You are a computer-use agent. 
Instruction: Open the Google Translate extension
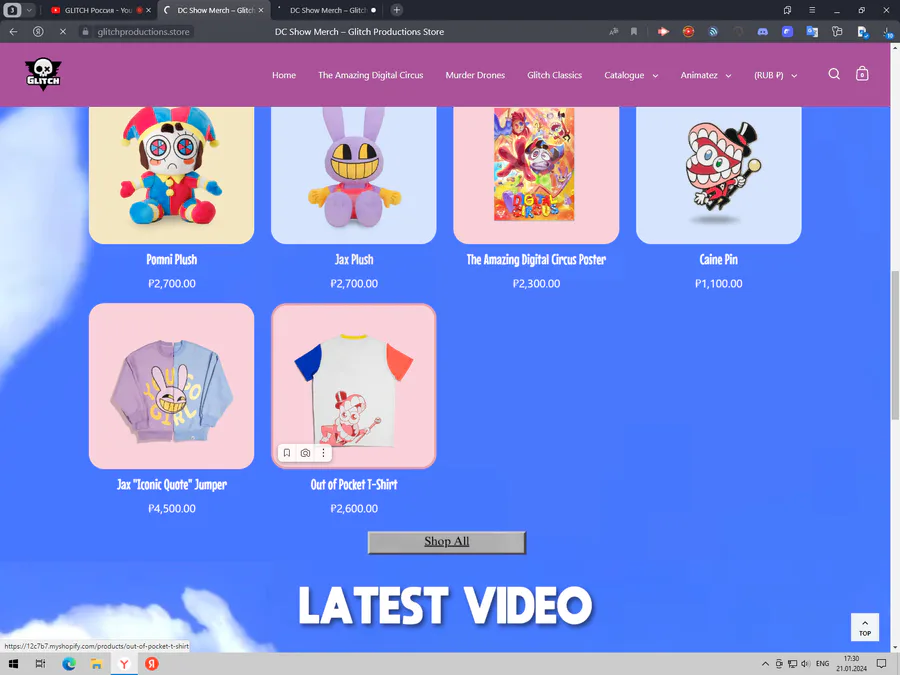coord(812,32)
